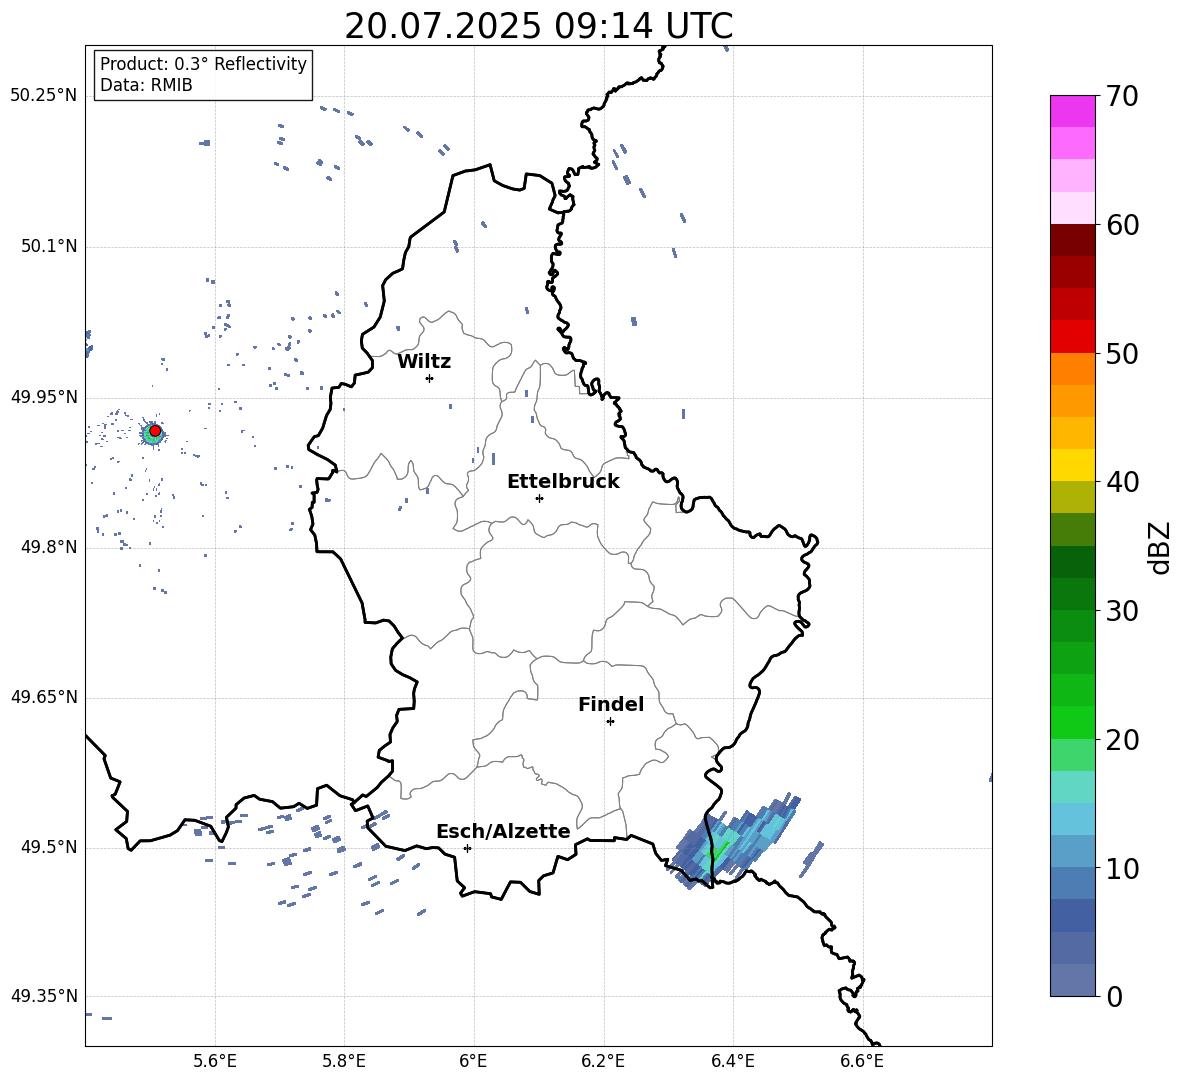Click the Wiltz station label
This screenshot has width=1184, height=1081.
[424, 362]
